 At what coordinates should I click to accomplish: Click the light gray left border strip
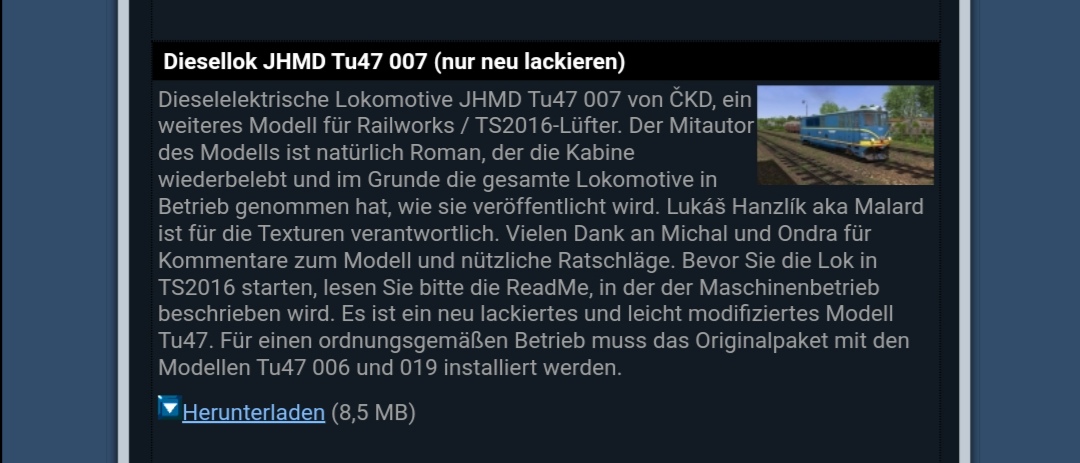coord(123,232)
